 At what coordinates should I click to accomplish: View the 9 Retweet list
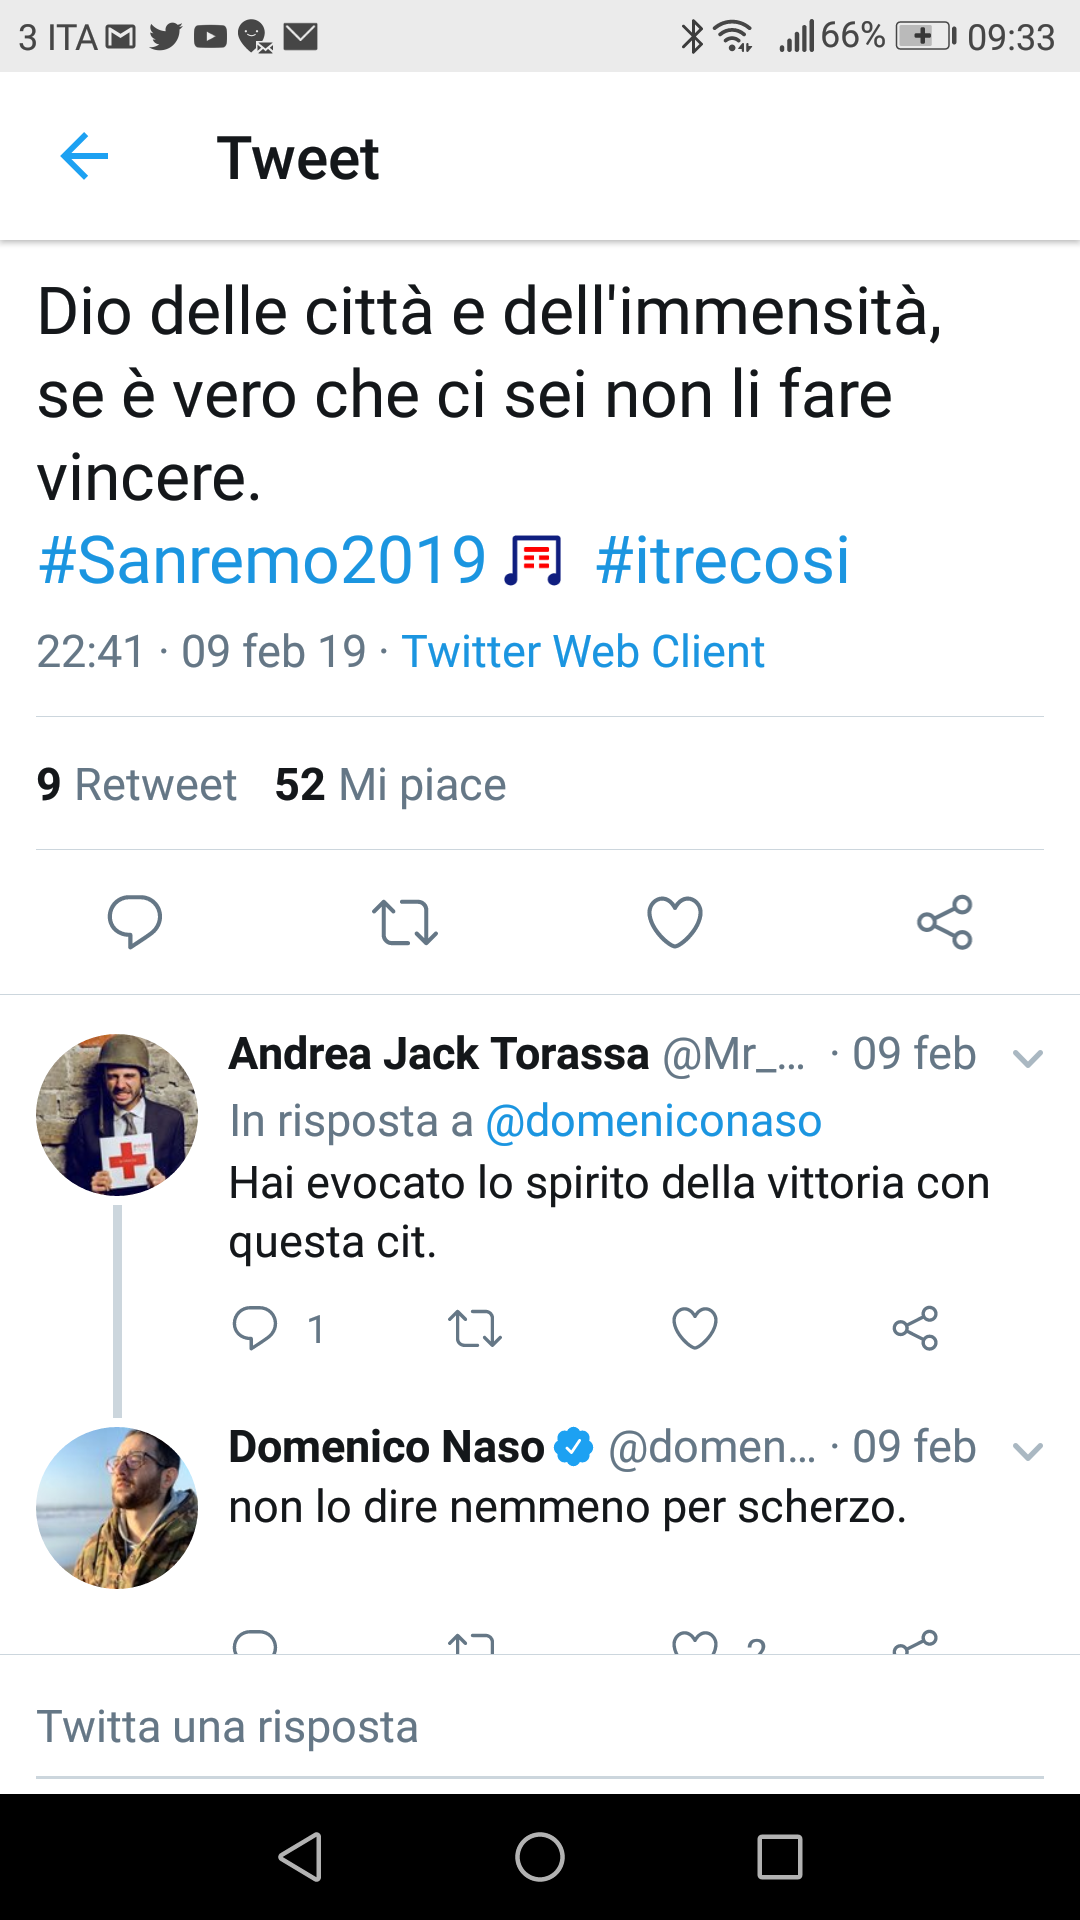[x=137, y=785]
